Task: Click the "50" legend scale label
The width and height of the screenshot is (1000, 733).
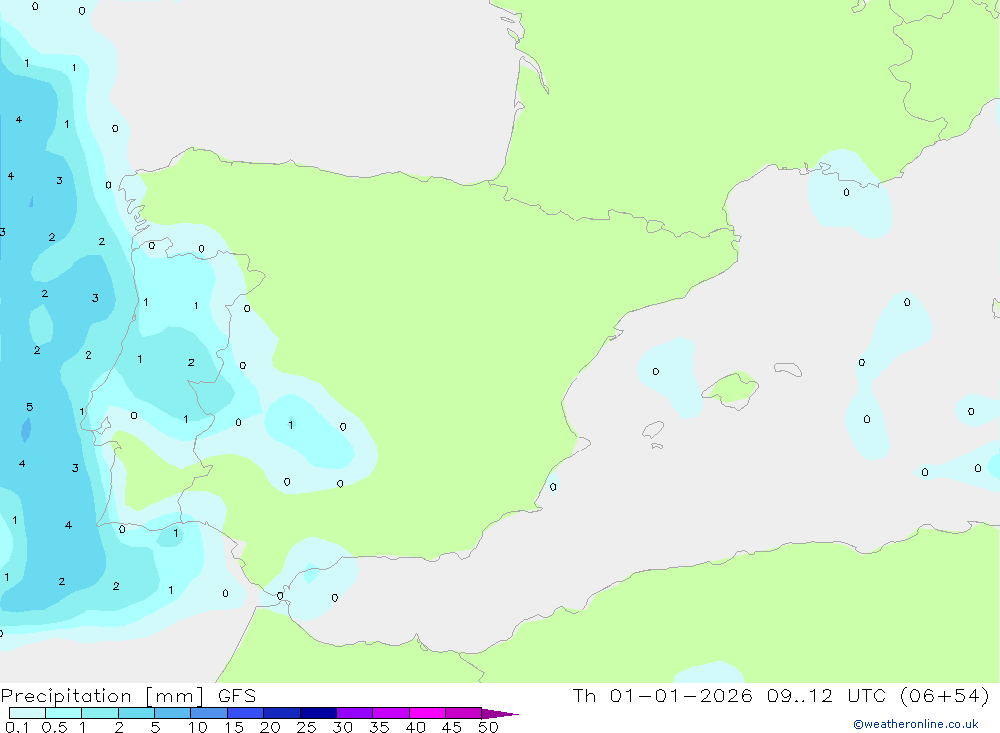Action: pyautogui.click(x=488, y=727)
